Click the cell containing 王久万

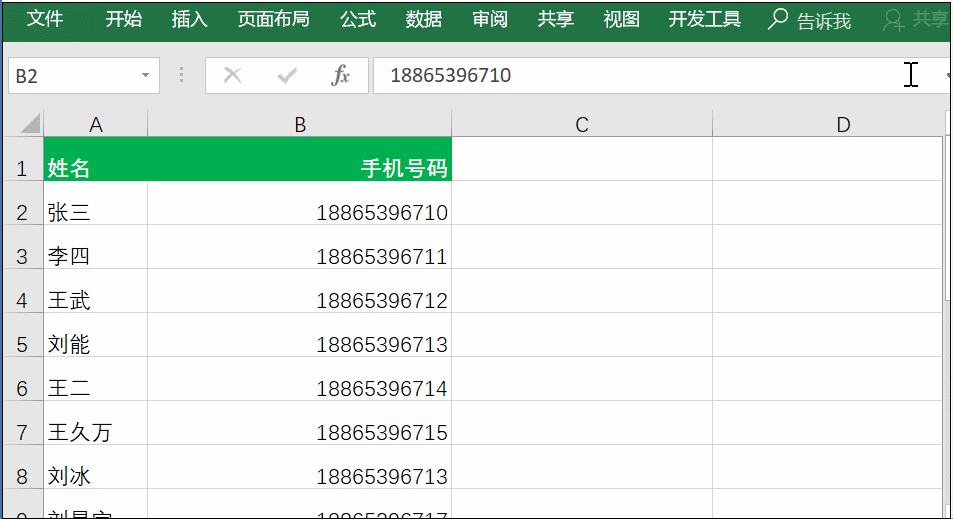95,422
